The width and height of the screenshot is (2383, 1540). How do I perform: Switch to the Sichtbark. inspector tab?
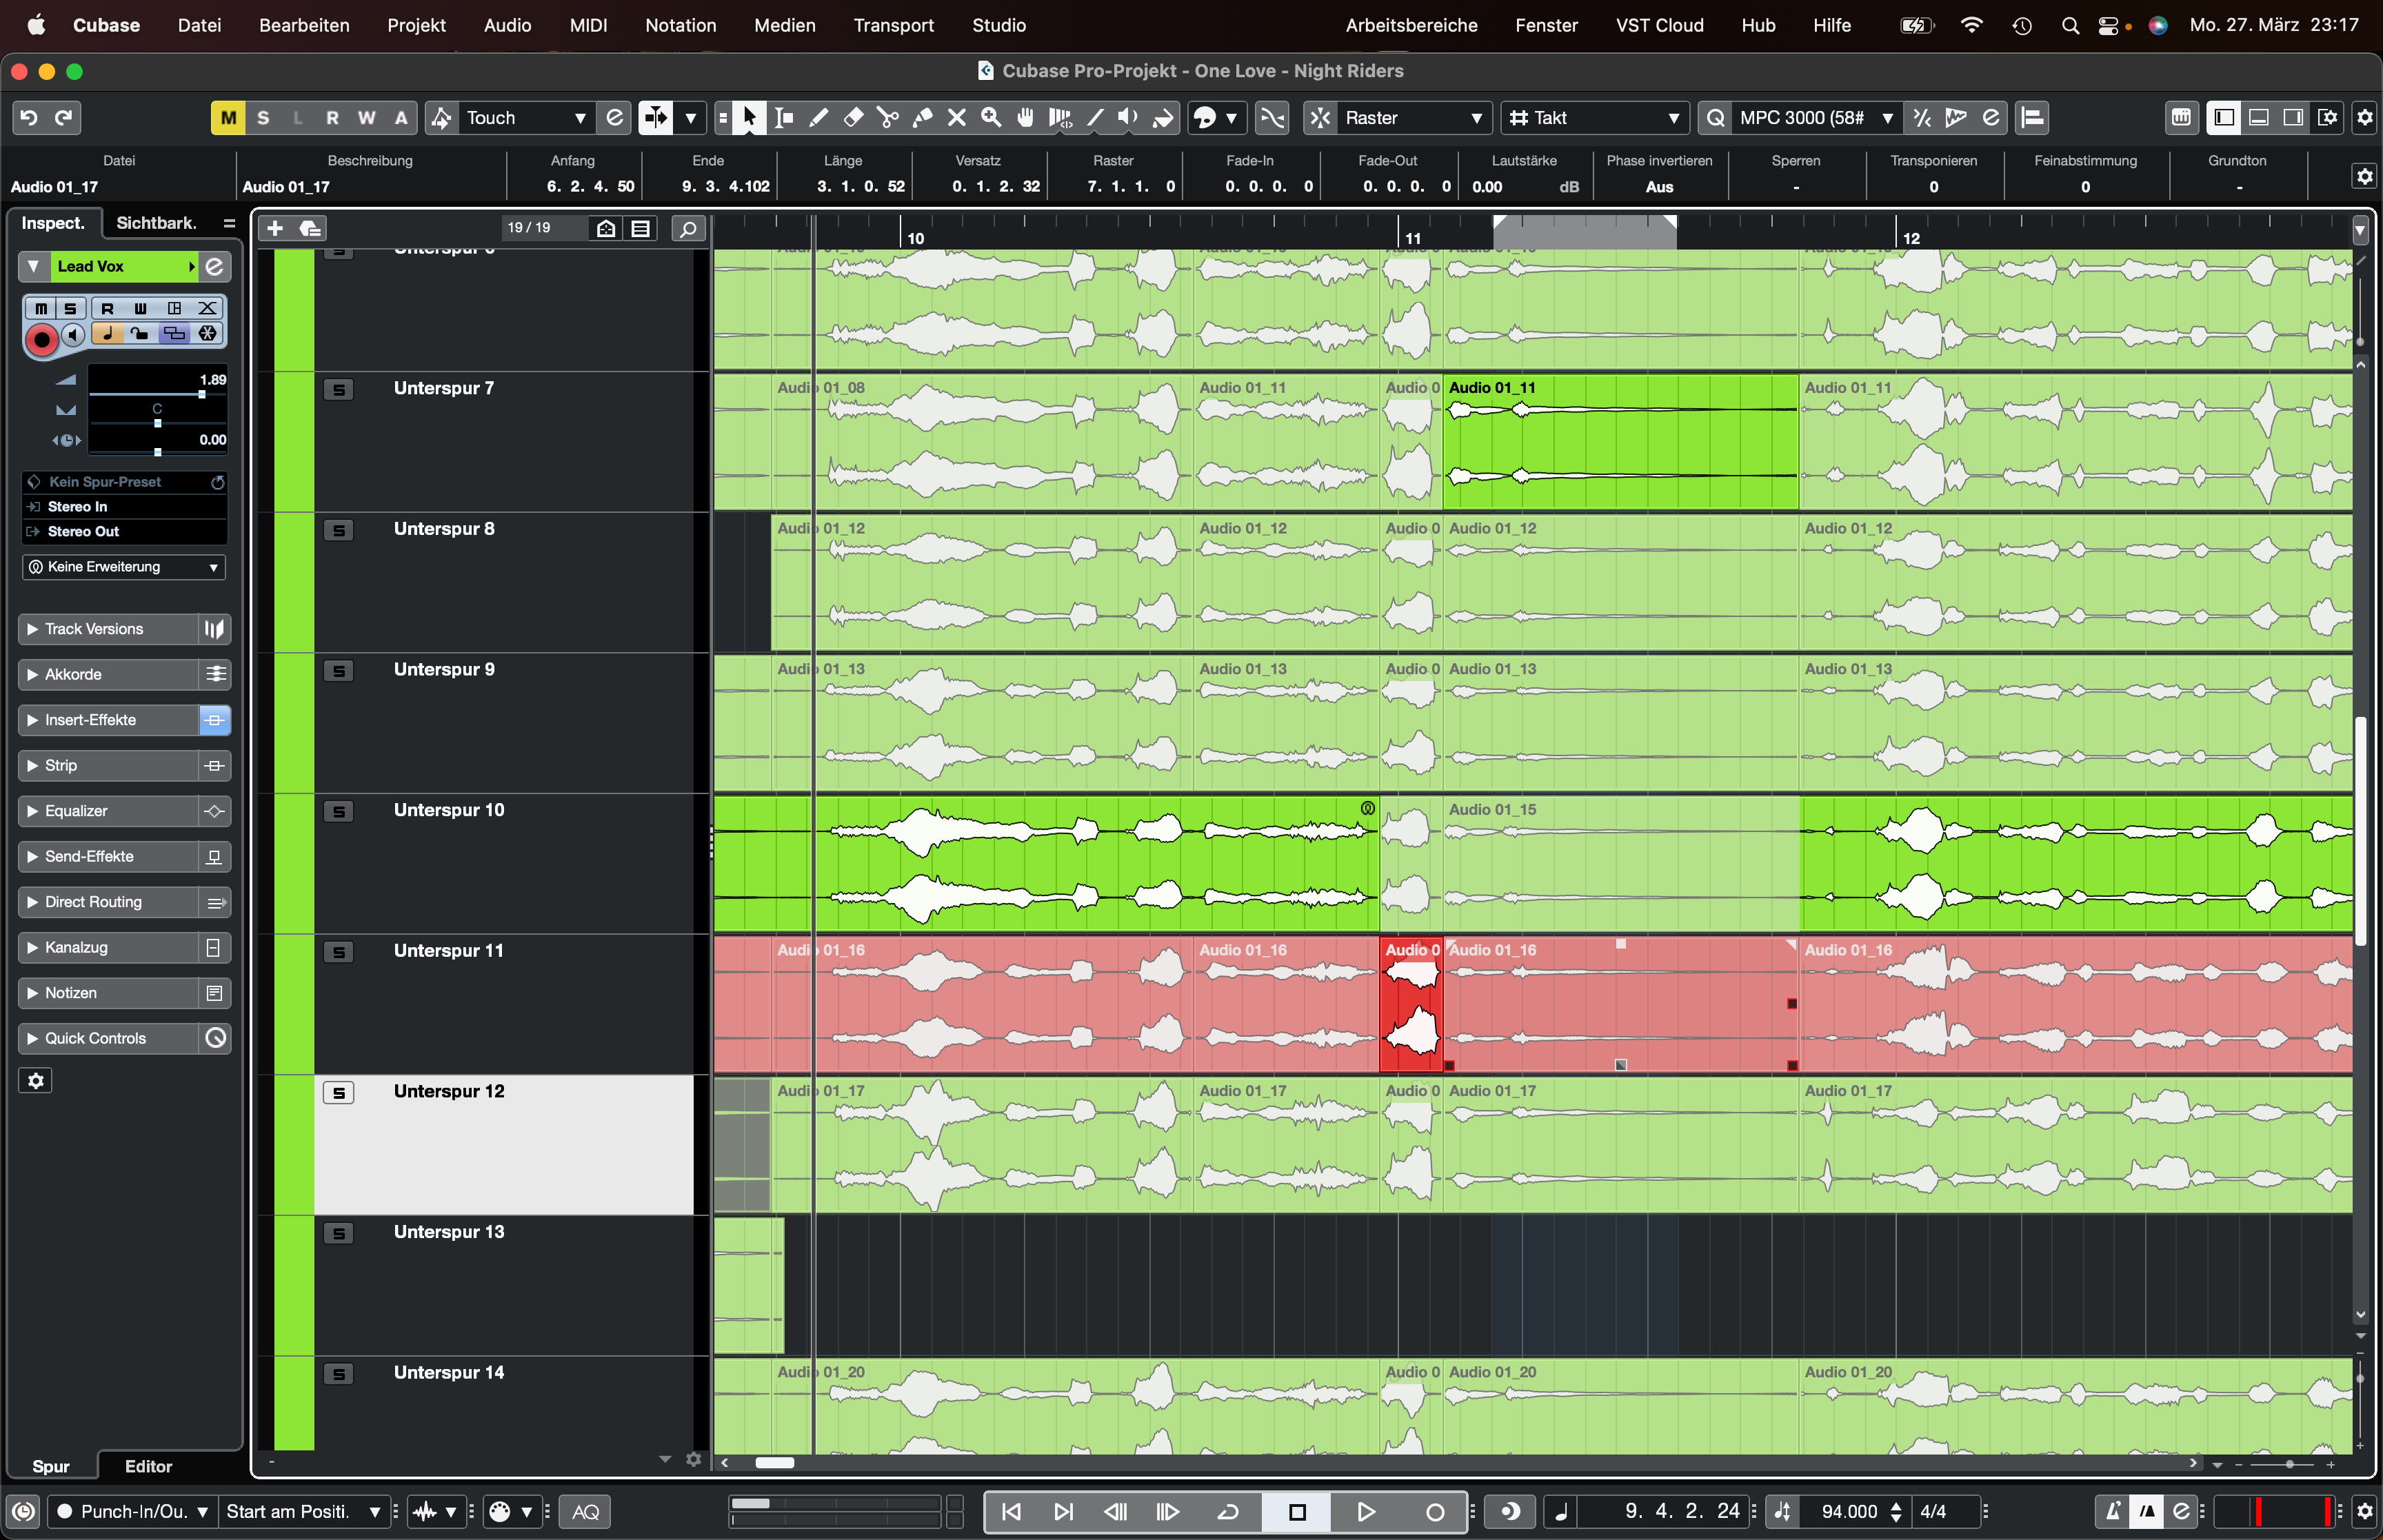coord(156,223)
